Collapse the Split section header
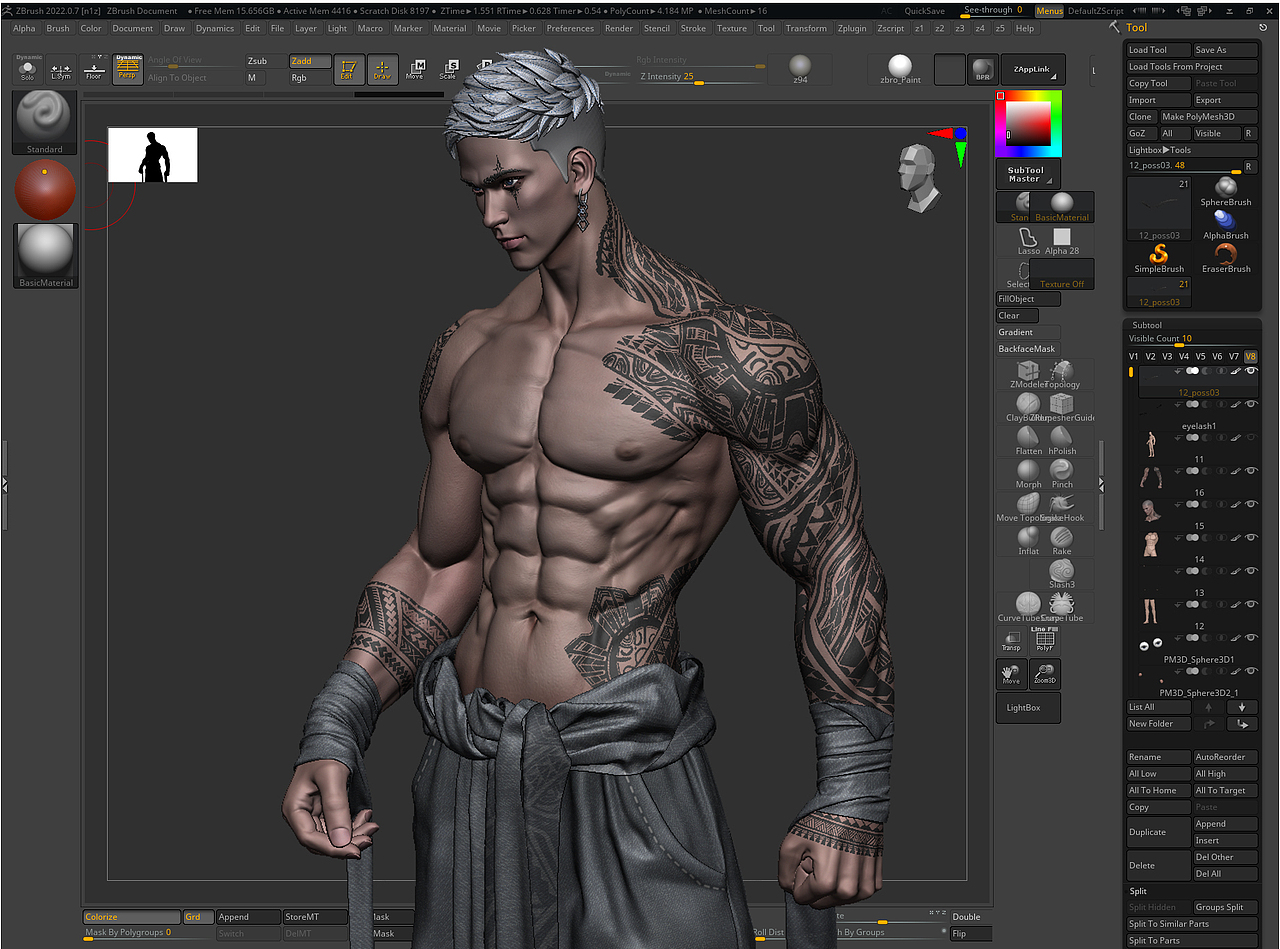This screenshot has height=949, width=1280. [x=1138, y=891]
